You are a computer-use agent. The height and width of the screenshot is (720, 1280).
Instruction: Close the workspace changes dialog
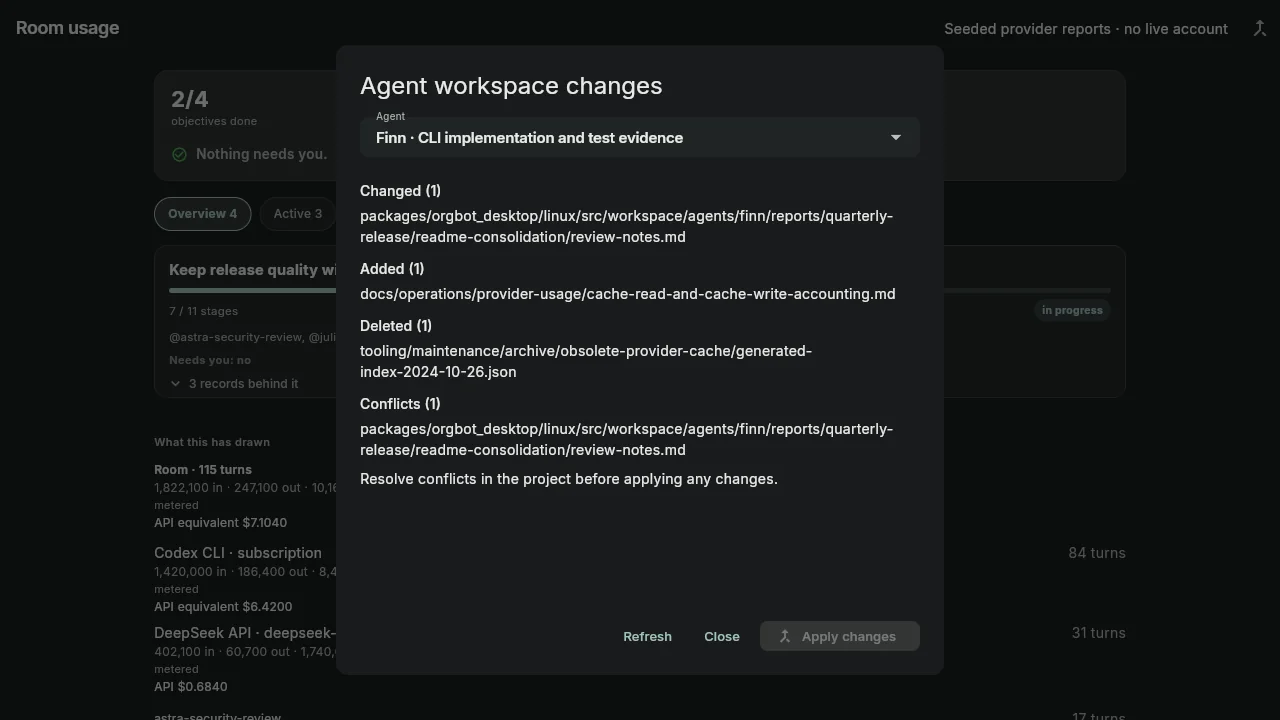pos(722,636)
